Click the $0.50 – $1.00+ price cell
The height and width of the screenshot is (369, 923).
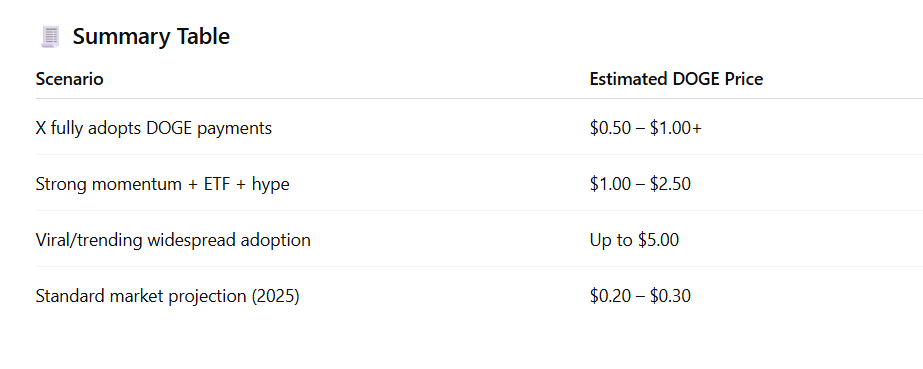point(646,128)
